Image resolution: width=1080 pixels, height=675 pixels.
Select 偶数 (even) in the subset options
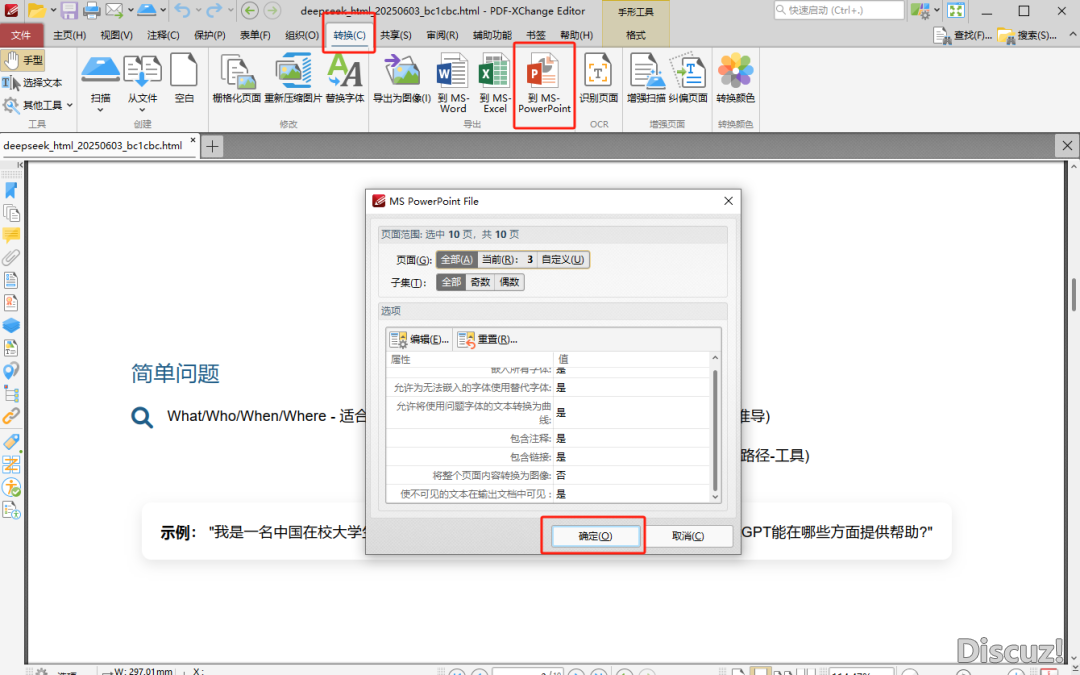[509, 282]
